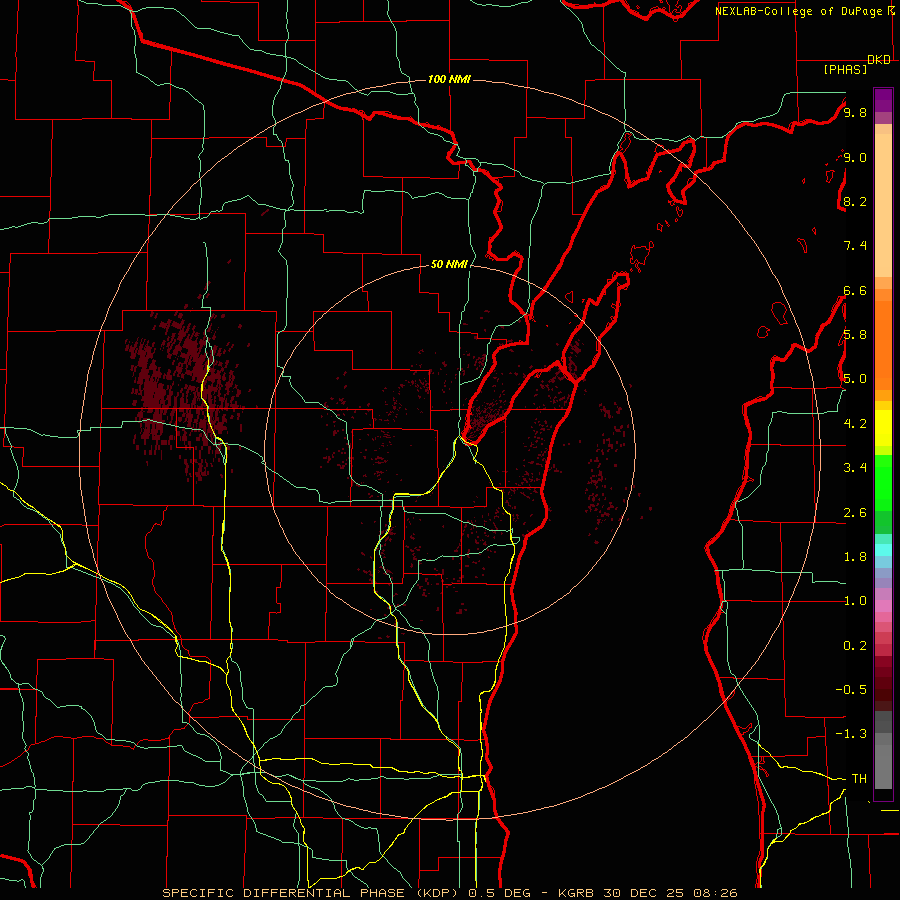Click the 4.2 value on the scale
Image resolution: width=900 pixels, height=900 pixels.
(855, 424)
